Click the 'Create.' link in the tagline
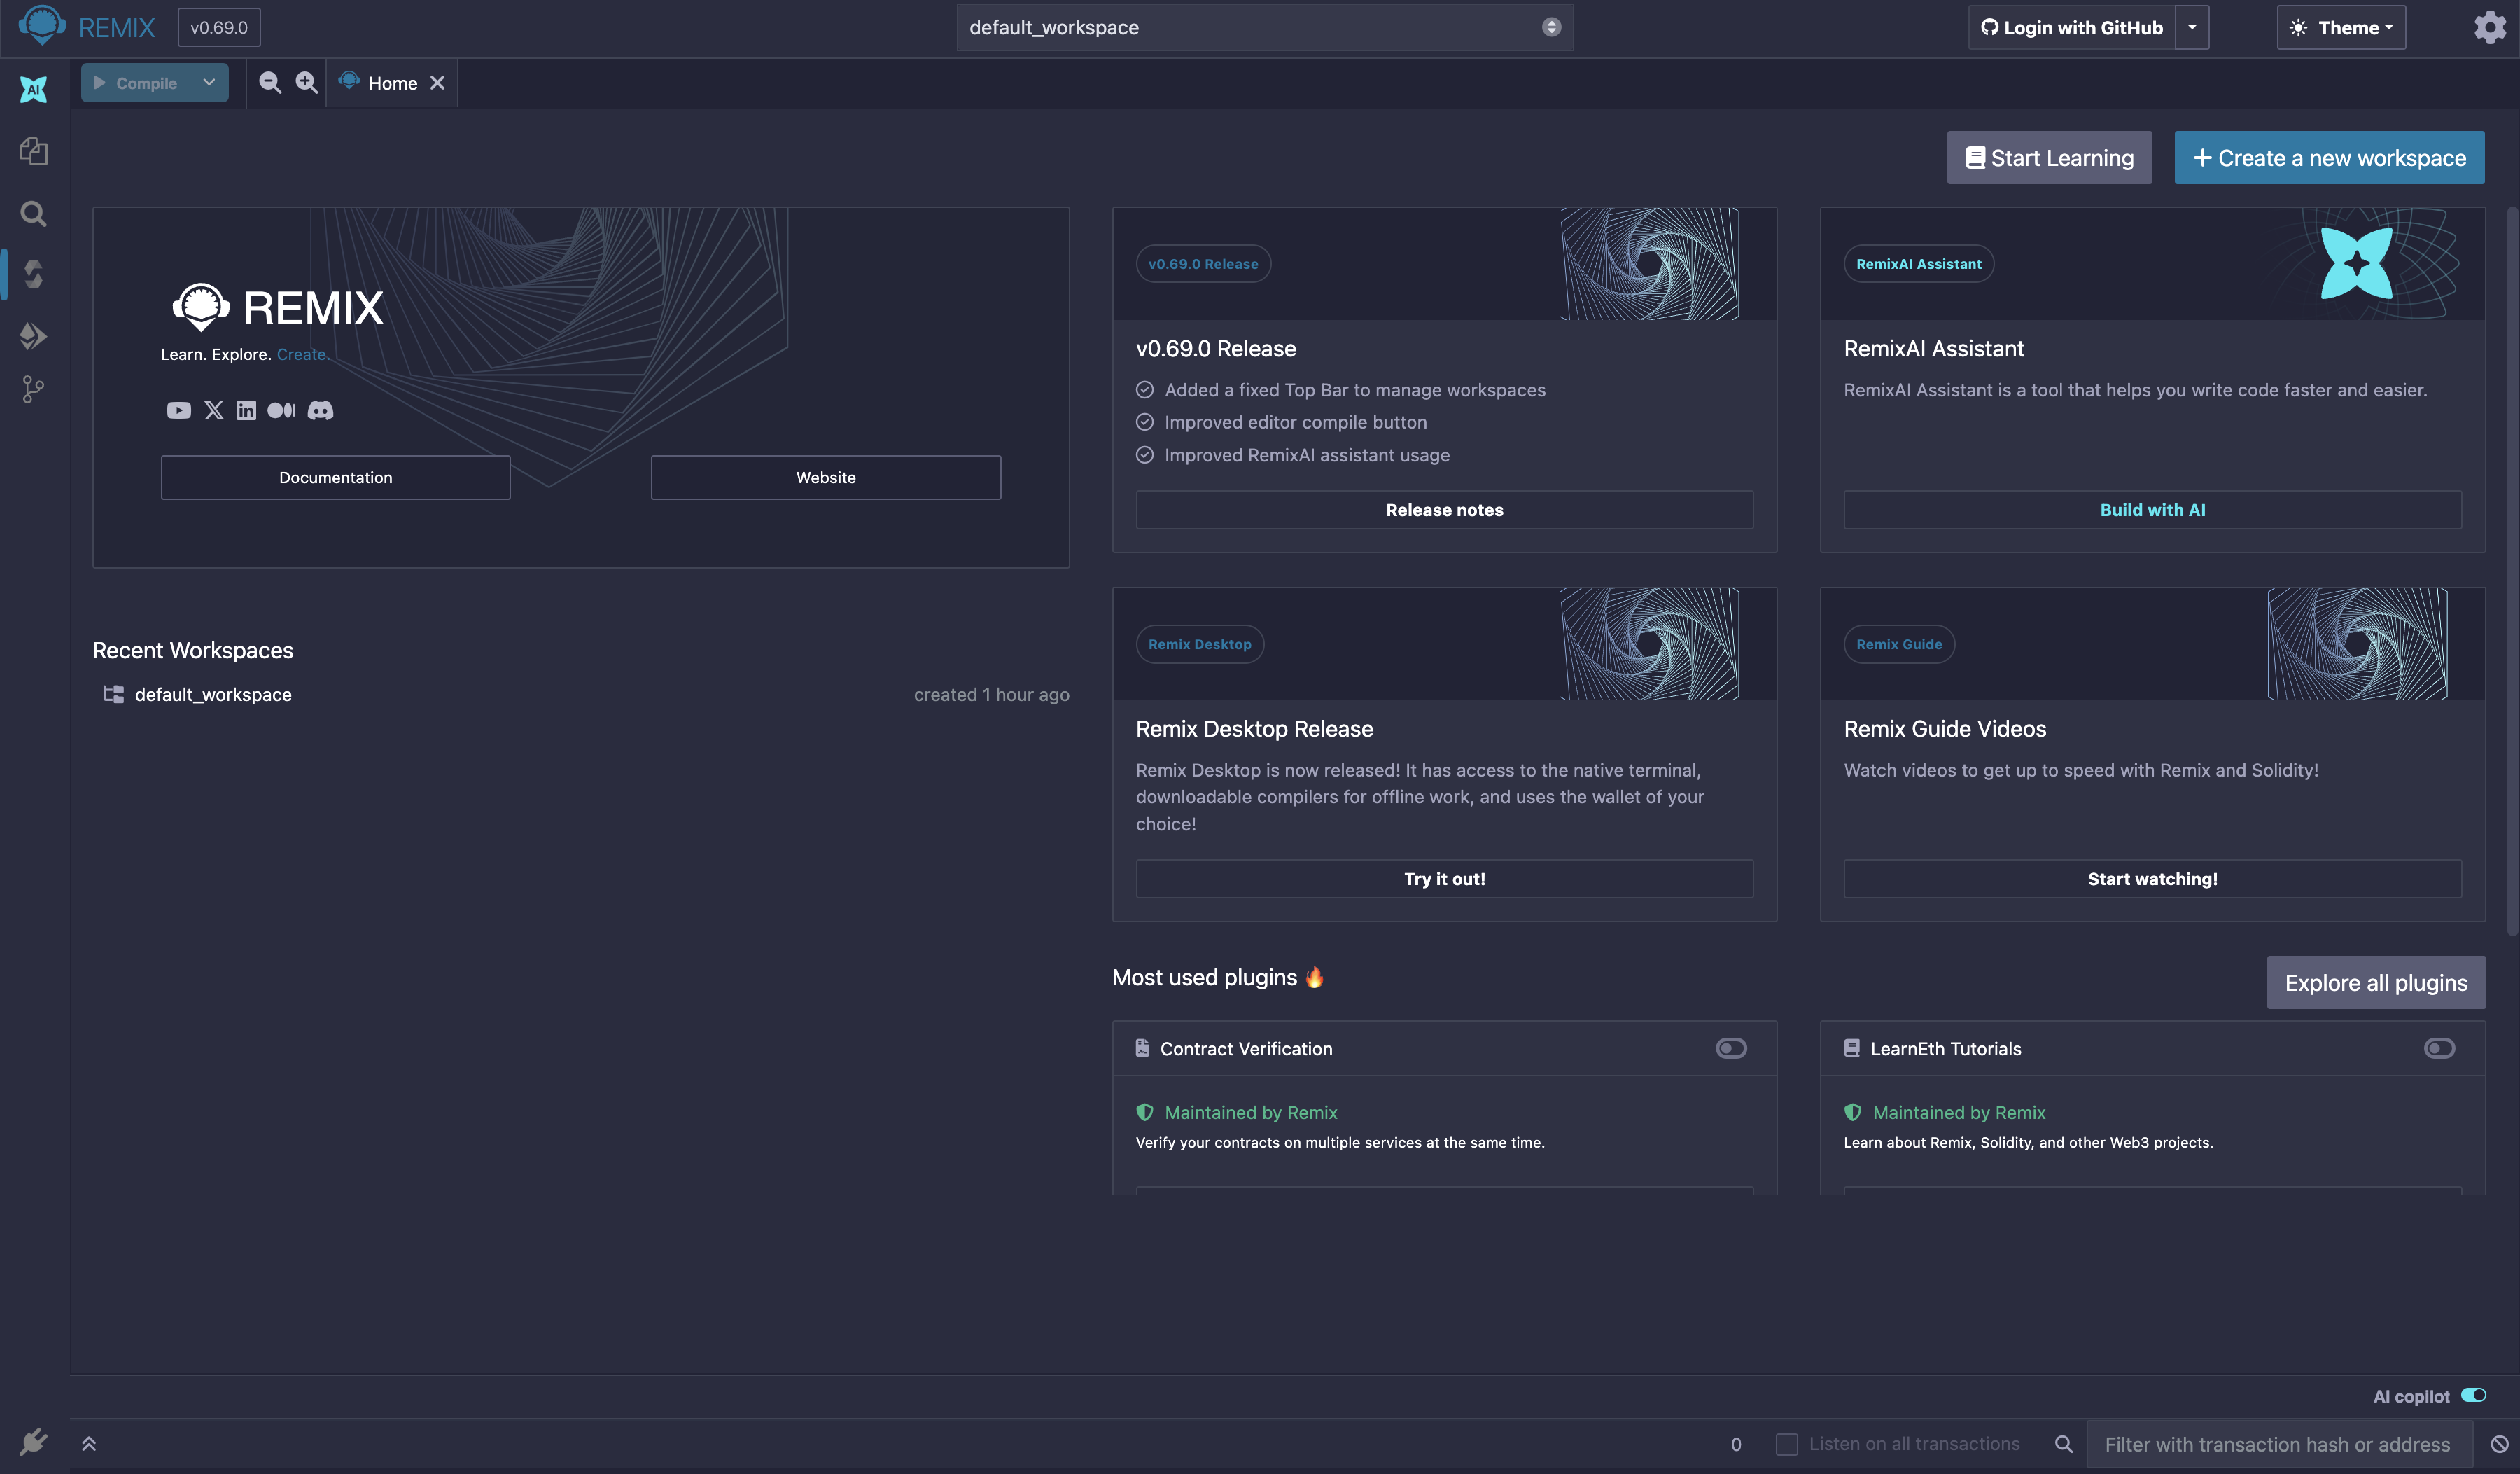2520x1474 pixels. point(302,354)
